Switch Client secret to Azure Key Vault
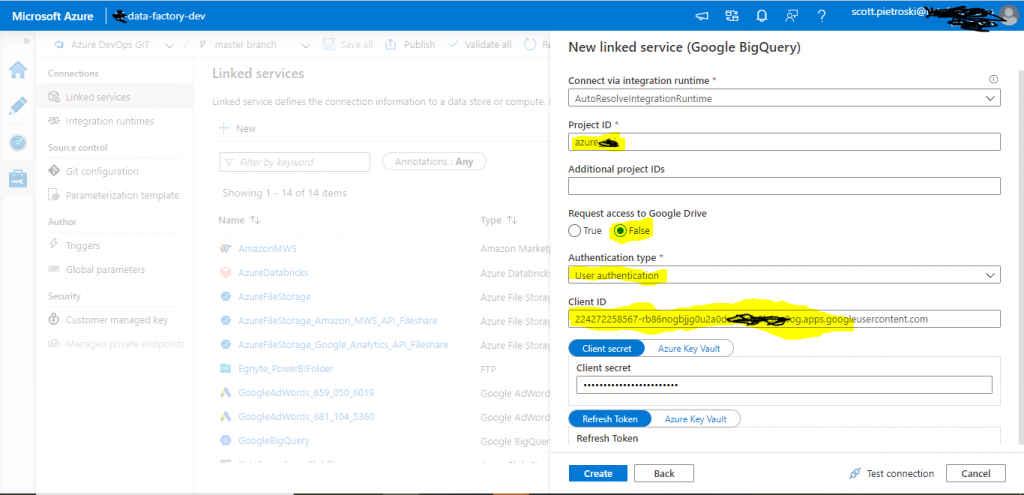Screen dimensions: 1024x495 (689, 348)
